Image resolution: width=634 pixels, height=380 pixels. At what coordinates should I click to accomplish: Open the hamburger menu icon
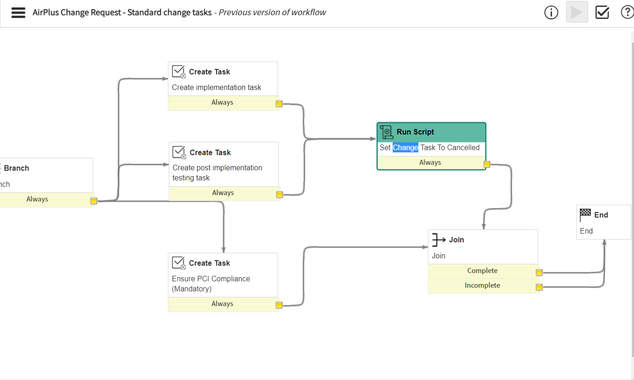(x=18, y=13)
